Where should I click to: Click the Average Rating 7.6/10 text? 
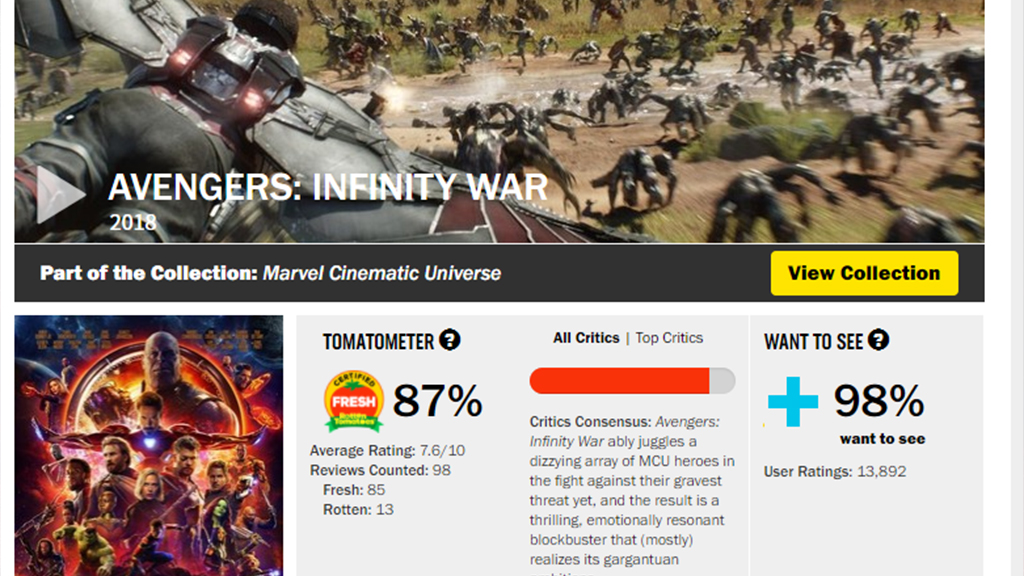pyautogui.click(x=387, y=451)
